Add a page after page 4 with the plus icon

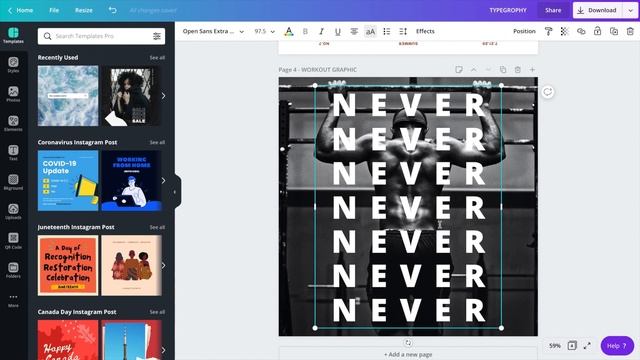click(532, 70)
